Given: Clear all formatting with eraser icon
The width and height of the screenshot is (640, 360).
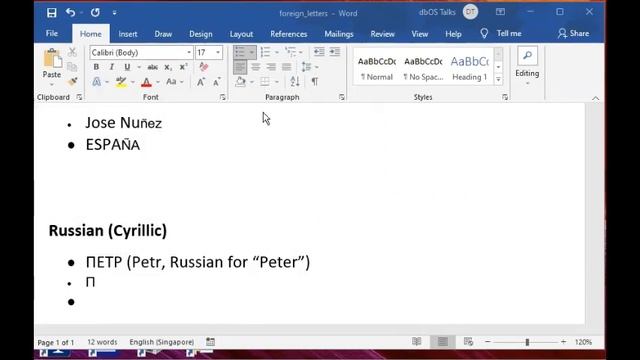Looking at the screenshot, I should click(x=204, y=67).
